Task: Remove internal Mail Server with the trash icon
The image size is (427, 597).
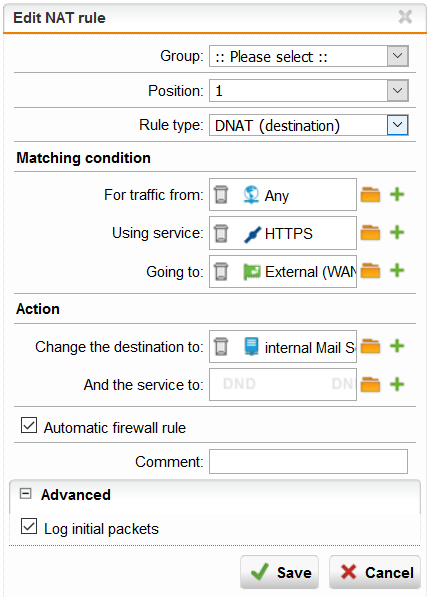Action: 221,346
